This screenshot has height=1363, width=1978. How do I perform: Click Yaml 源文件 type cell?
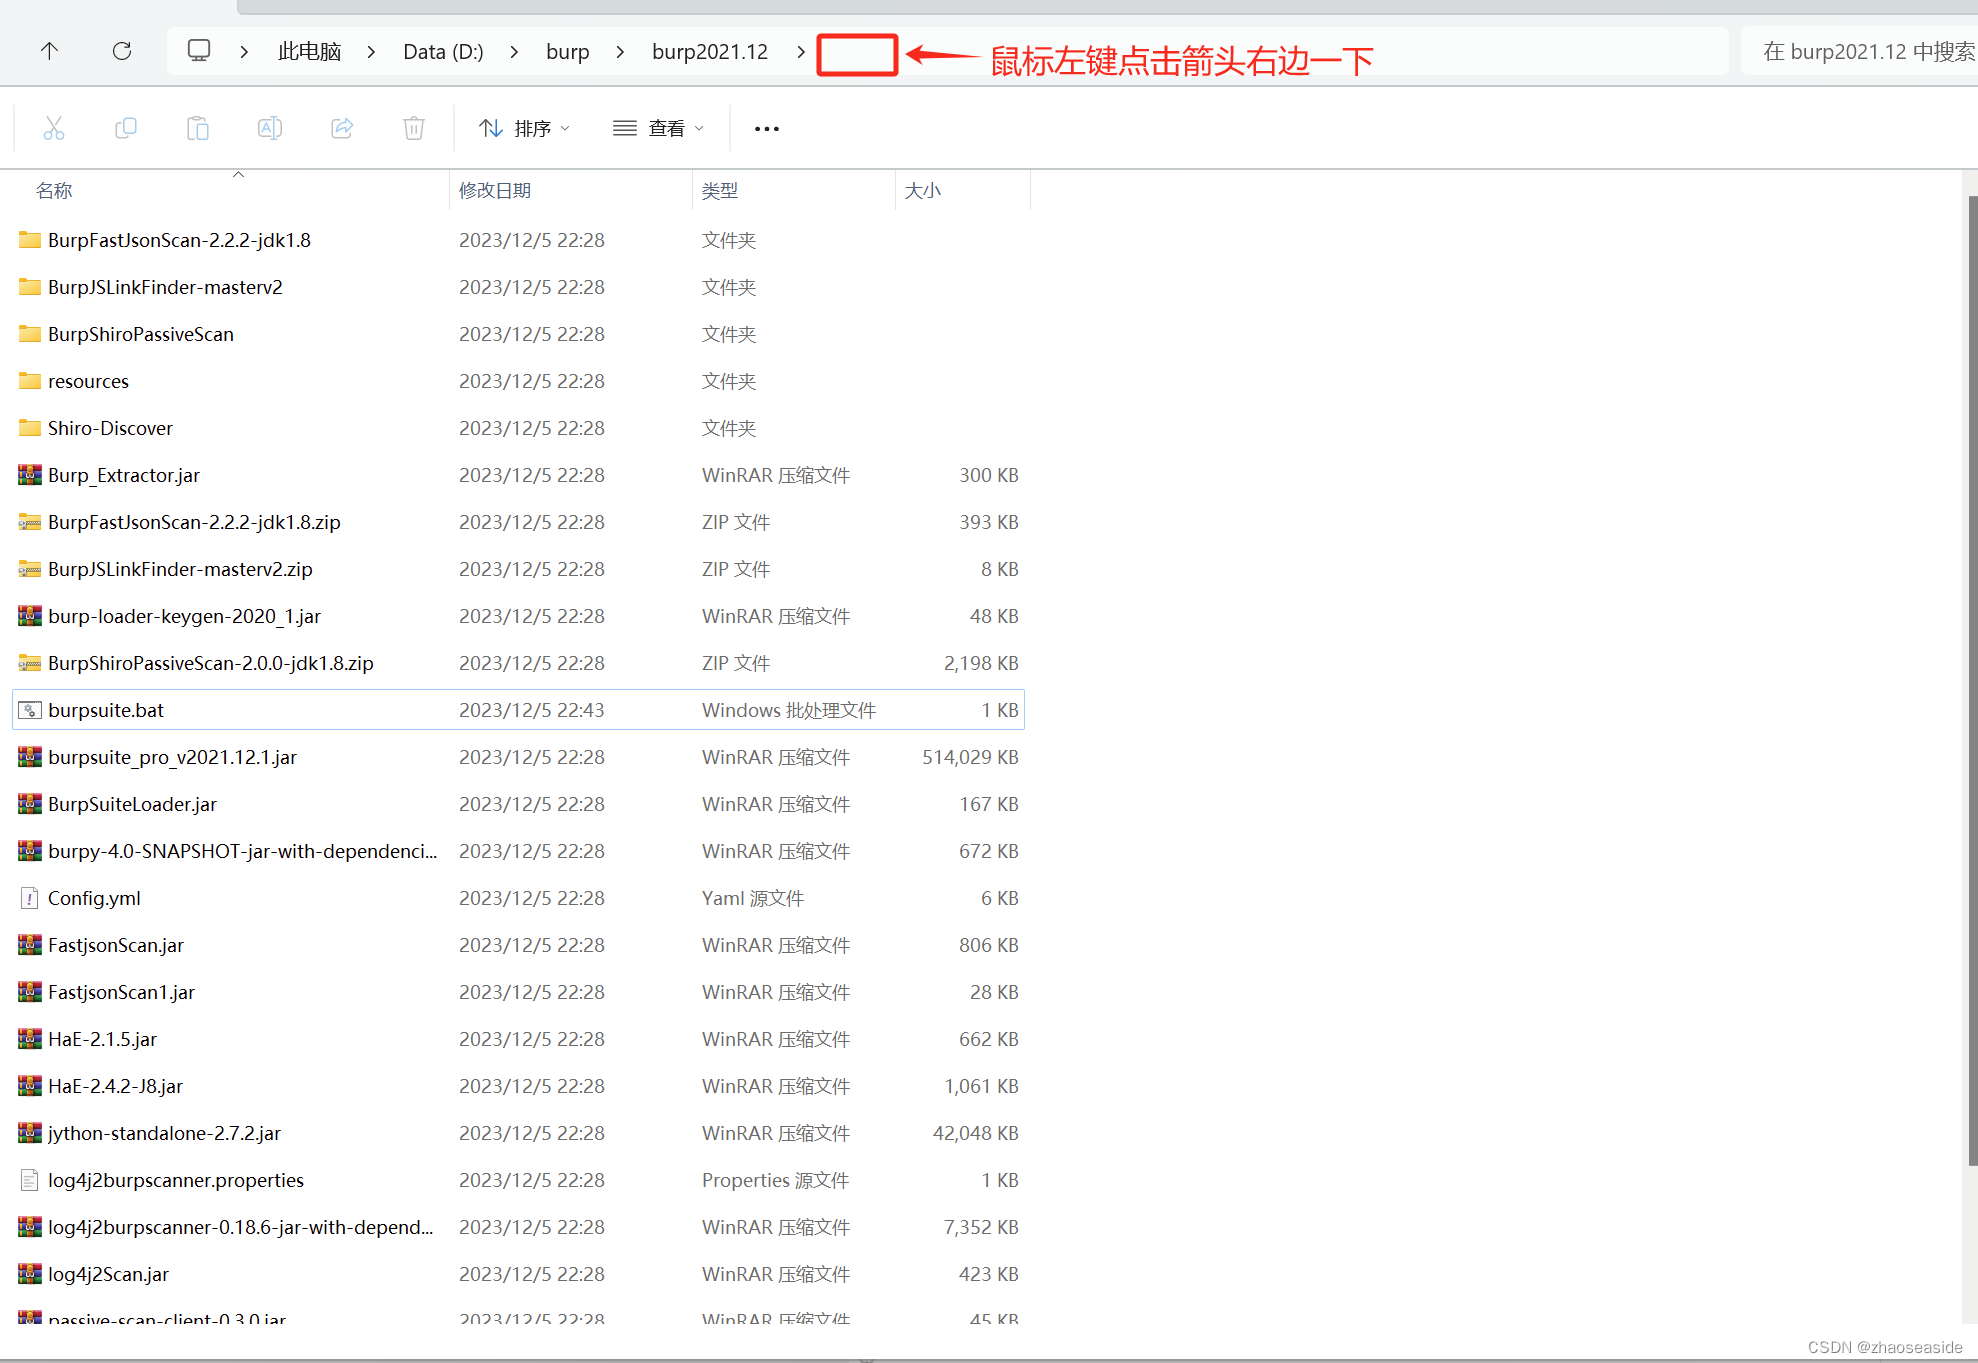tap(753, 898)
